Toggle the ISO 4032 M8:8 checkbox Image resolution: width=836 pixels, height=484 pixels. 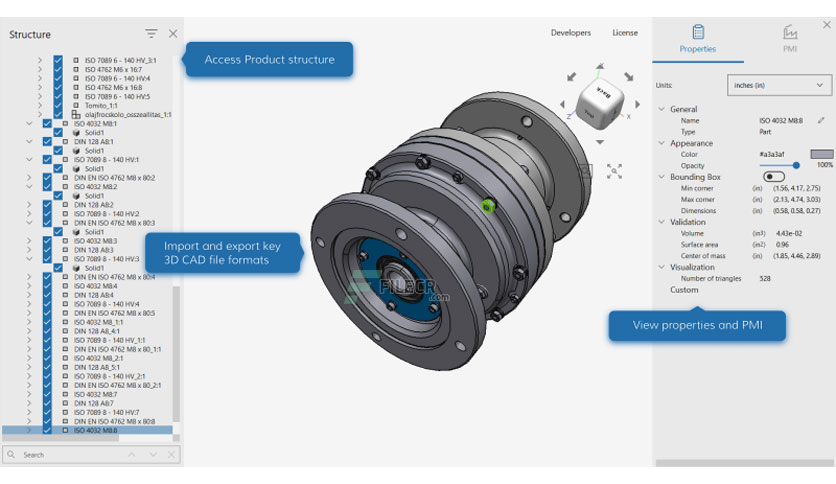tap(47, 430)
